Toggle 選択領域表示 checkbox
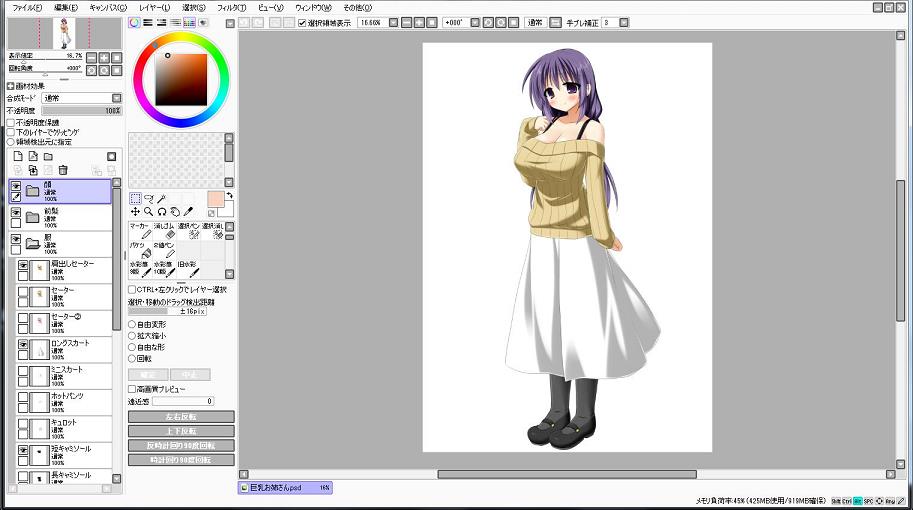Image resolution: width=913 pixels, height=510 pixels. pos(303,22)
